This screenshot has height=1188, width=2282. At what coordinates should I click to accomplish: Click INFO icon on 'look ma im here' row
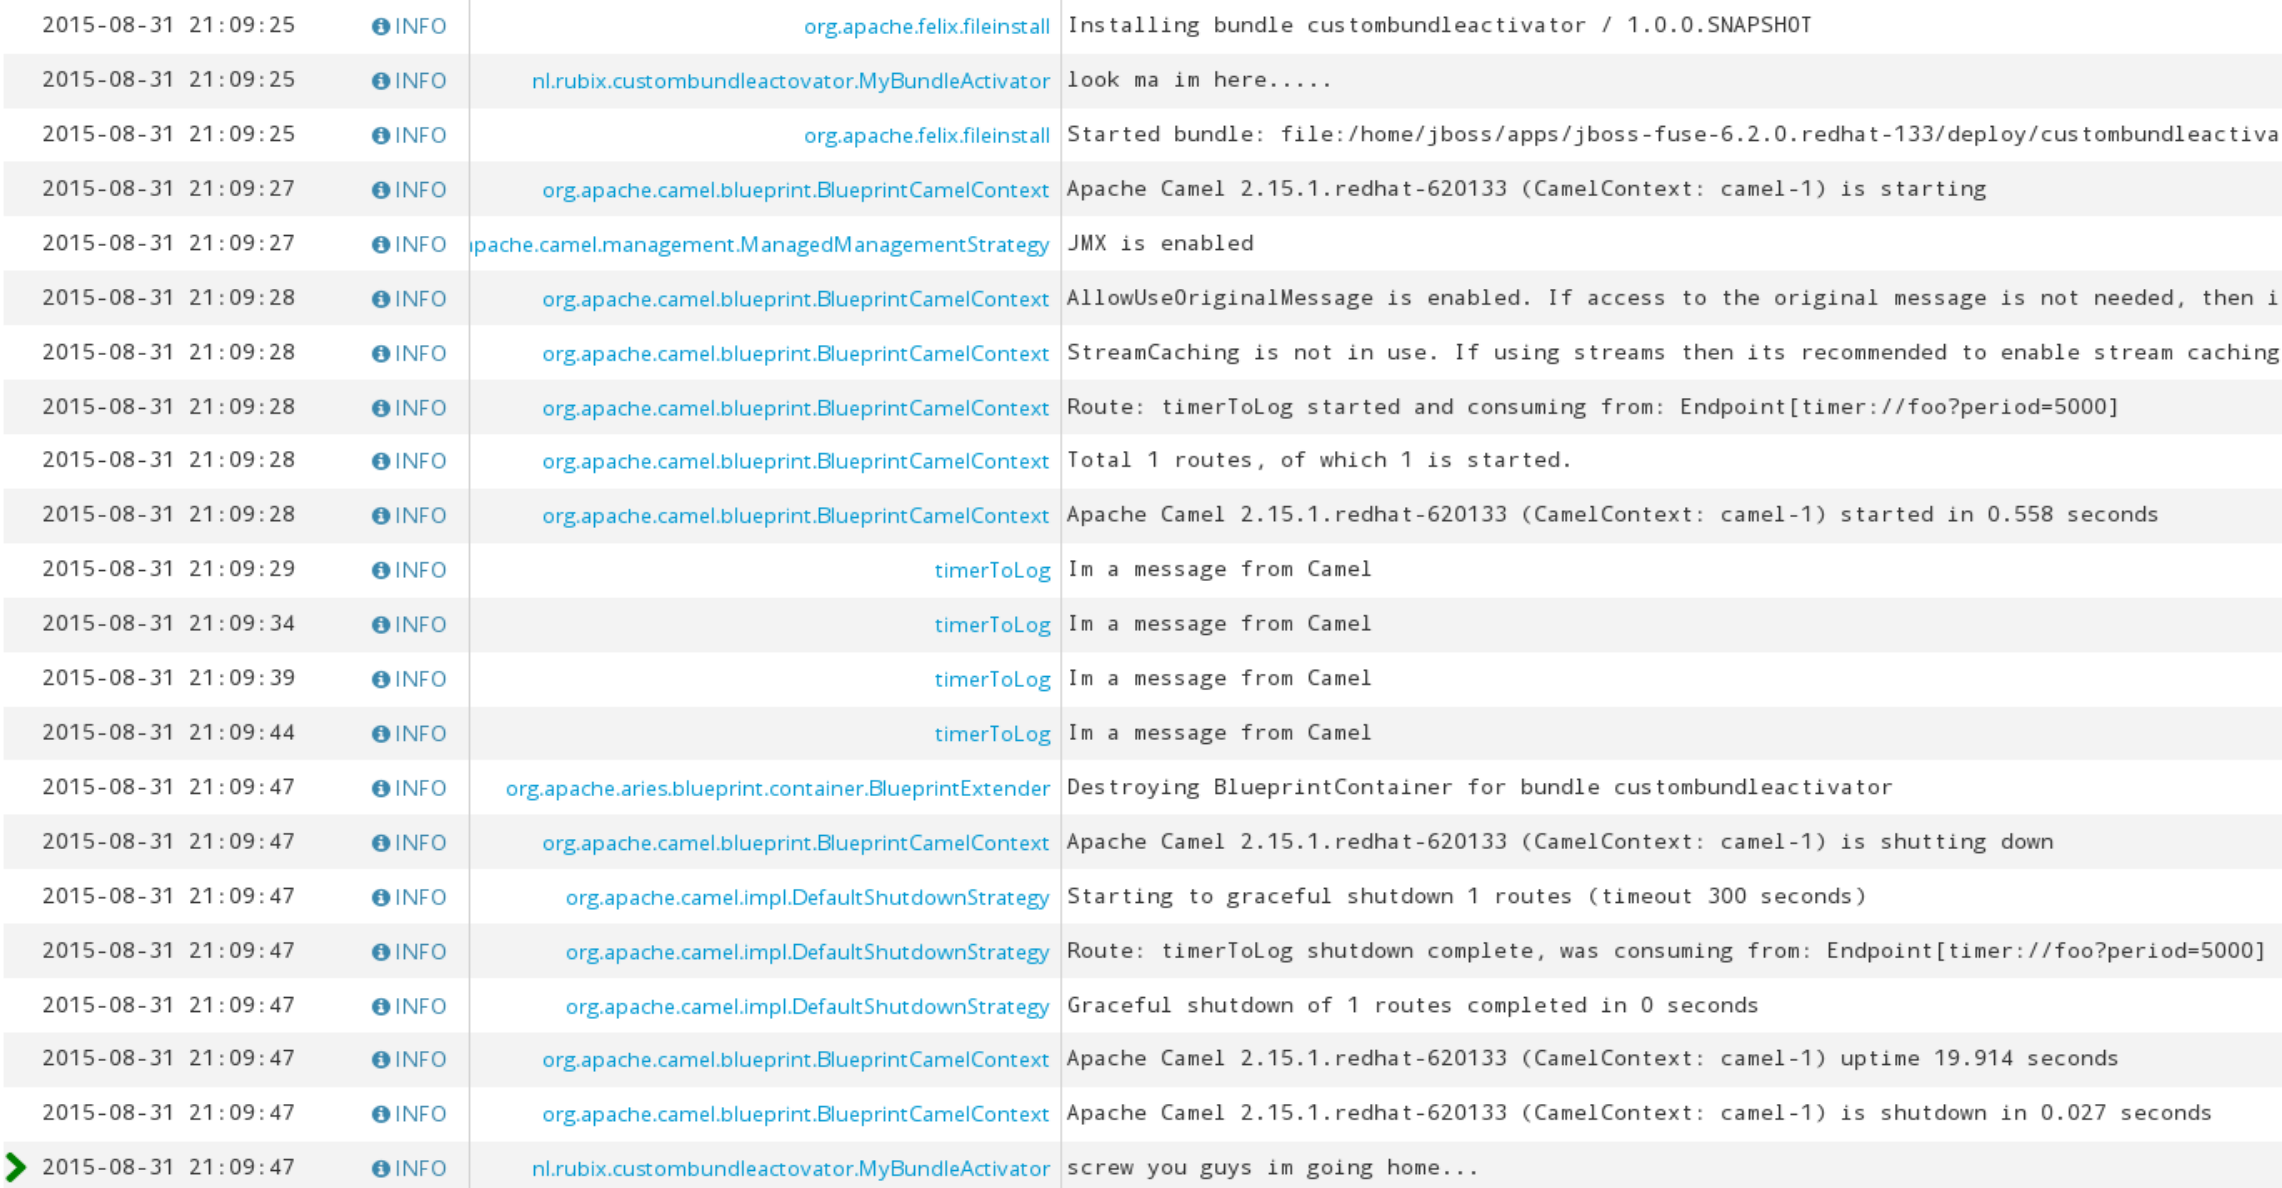(x=380, y=81)
